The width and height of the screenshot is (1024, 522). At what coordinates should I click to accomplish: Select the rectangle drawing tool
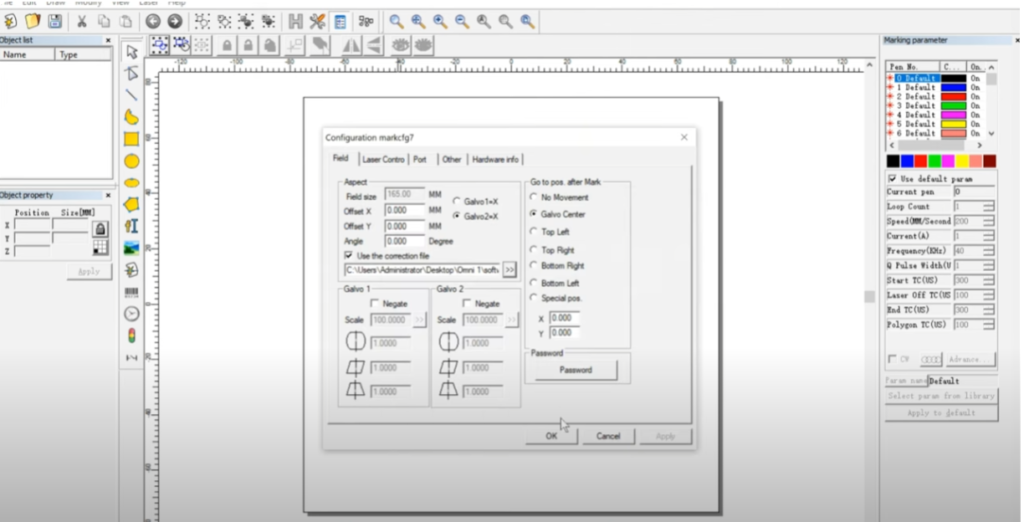pos(131,139)
